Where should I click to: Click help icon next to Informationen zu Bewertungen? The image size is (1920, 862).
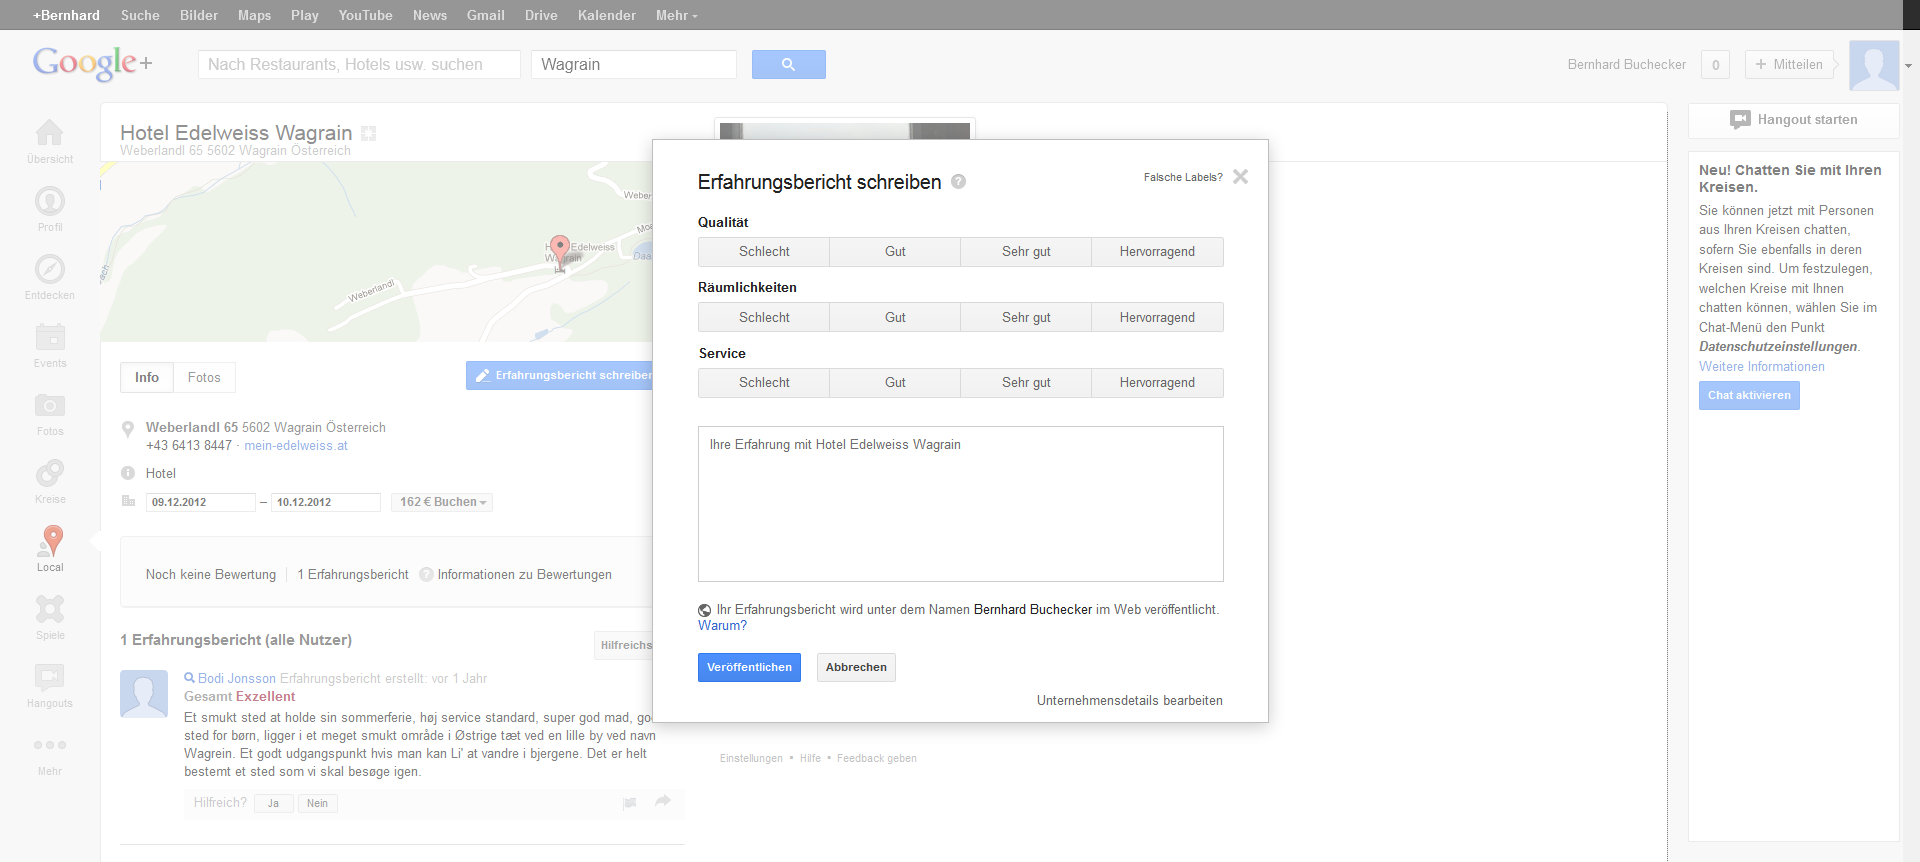pos(426,574)
